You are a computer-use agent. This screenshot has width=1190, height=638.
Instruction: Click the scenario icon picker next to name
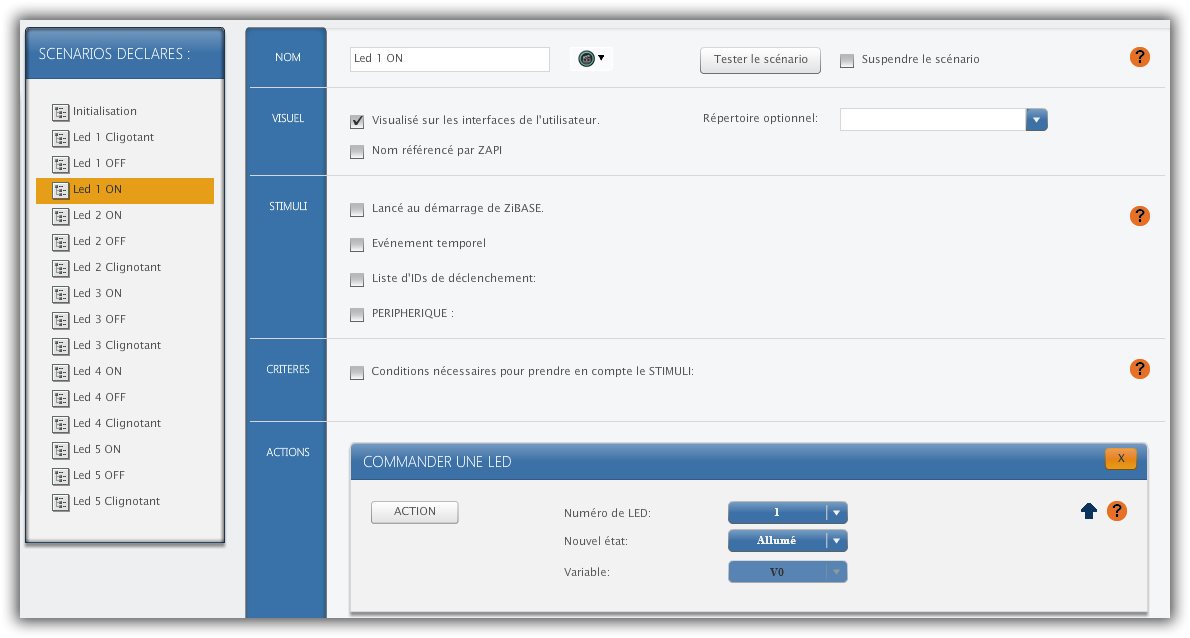click(x=591, y=59)
